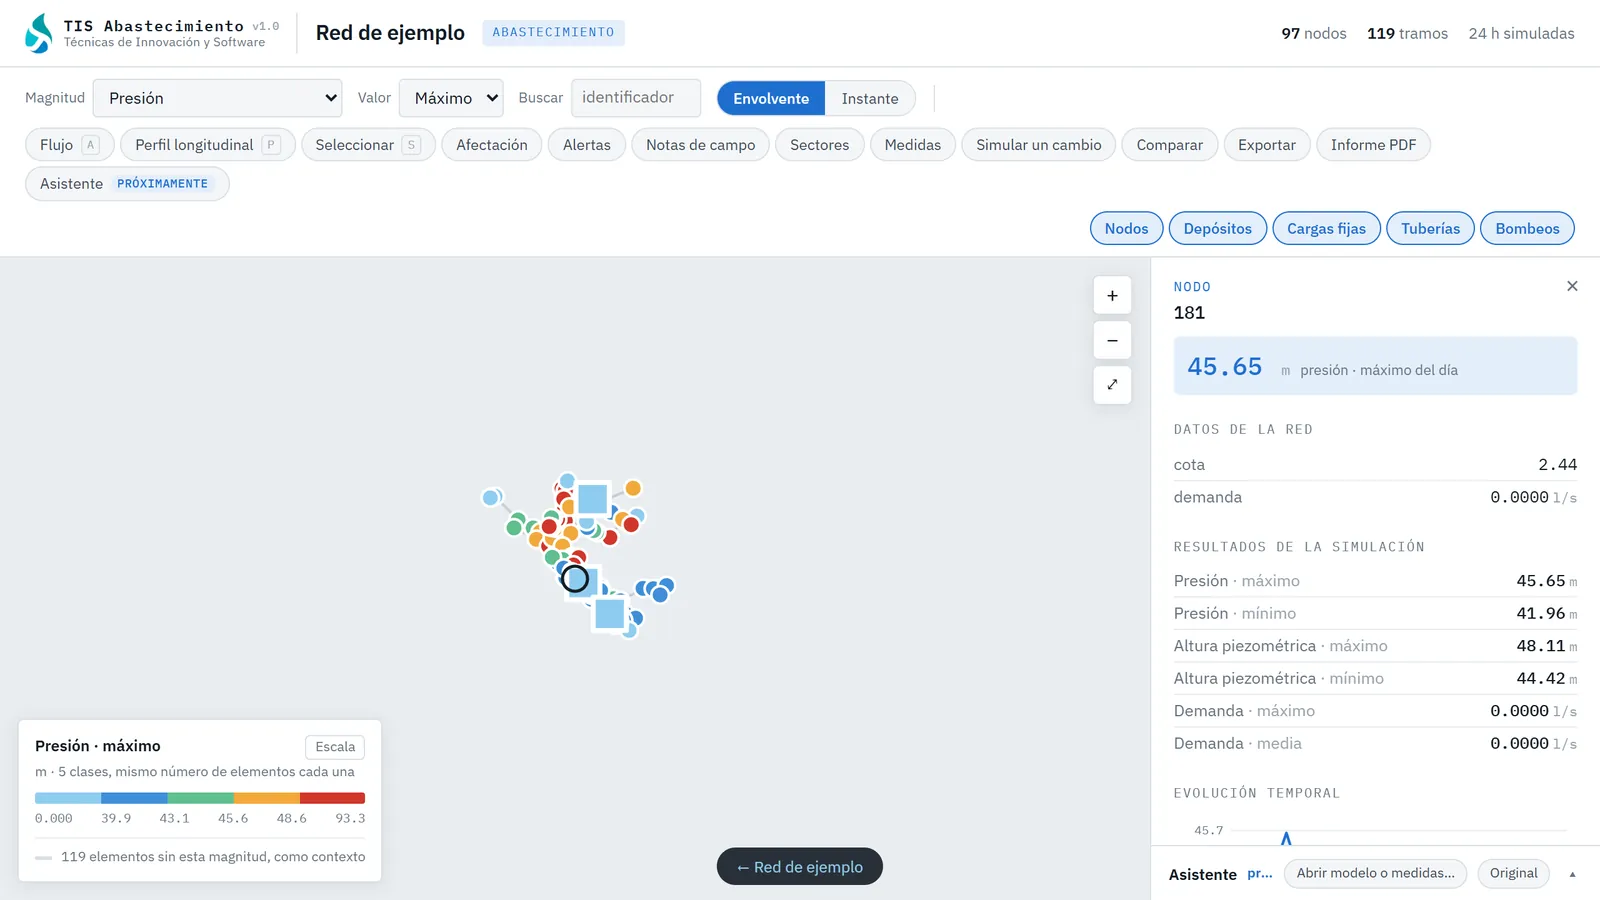Toggle the Tuberías layer filter
Image resolution: width=1600 pixels, height=900 pixels.
(1431, 228)
